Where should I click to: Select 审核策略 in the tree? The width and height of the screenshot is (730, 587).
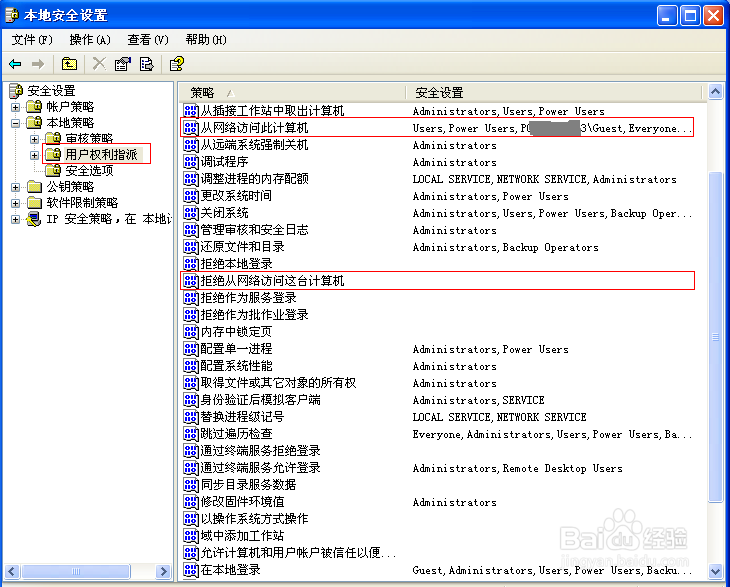point(89,138)
